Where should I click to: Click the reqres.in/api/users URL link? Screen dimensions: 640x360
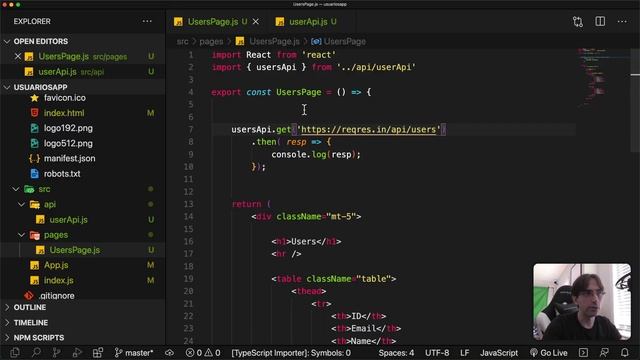click(369, 129)
